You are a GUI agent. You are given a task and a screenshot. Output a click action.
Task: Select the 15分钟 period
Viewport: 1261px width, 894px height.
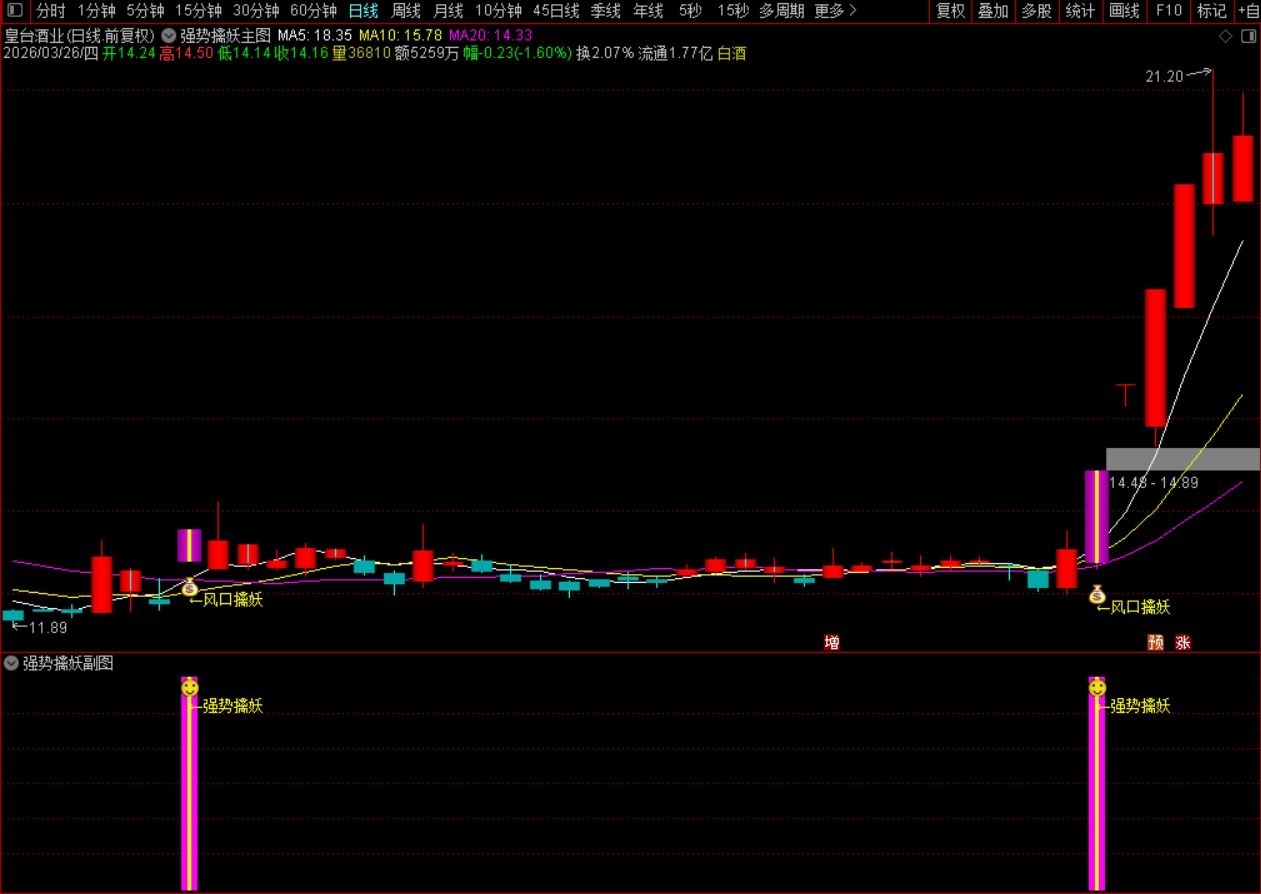(199, 11)
